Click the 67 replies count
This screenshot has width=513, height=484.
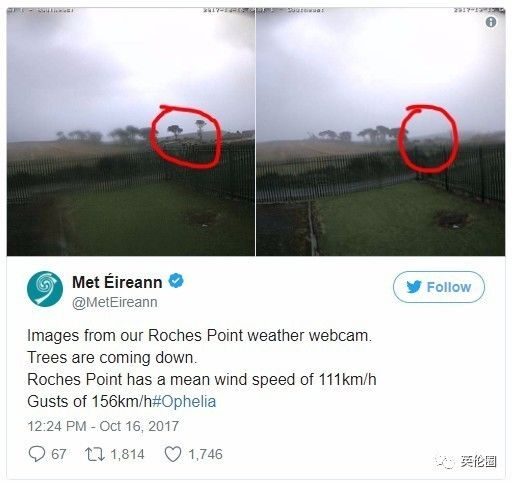coord(59,454)
